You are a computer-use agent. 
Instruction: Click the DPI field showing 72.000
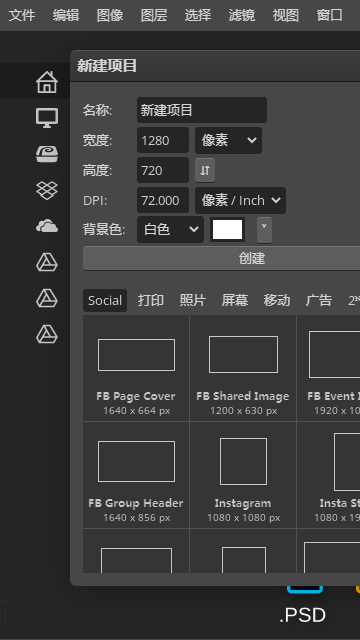point(163,200)
